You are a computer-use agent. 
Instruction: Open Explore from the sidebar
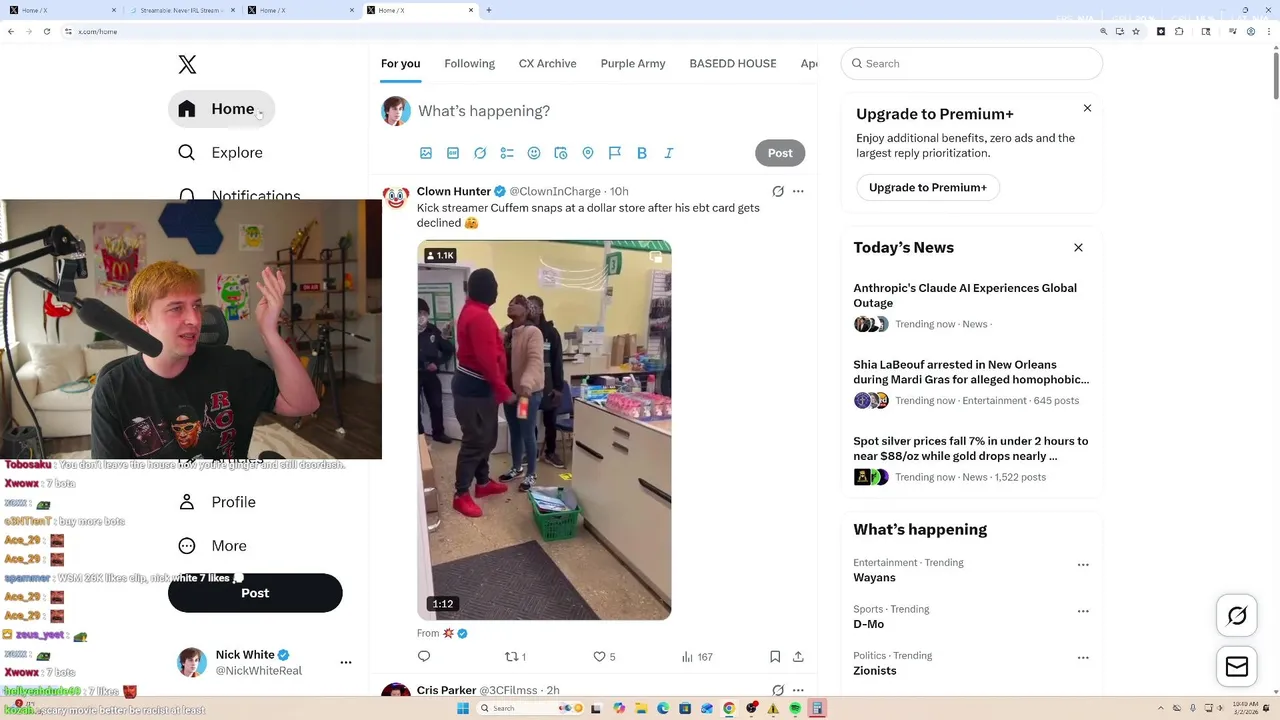pyautogui.click(x=222, y=153)
